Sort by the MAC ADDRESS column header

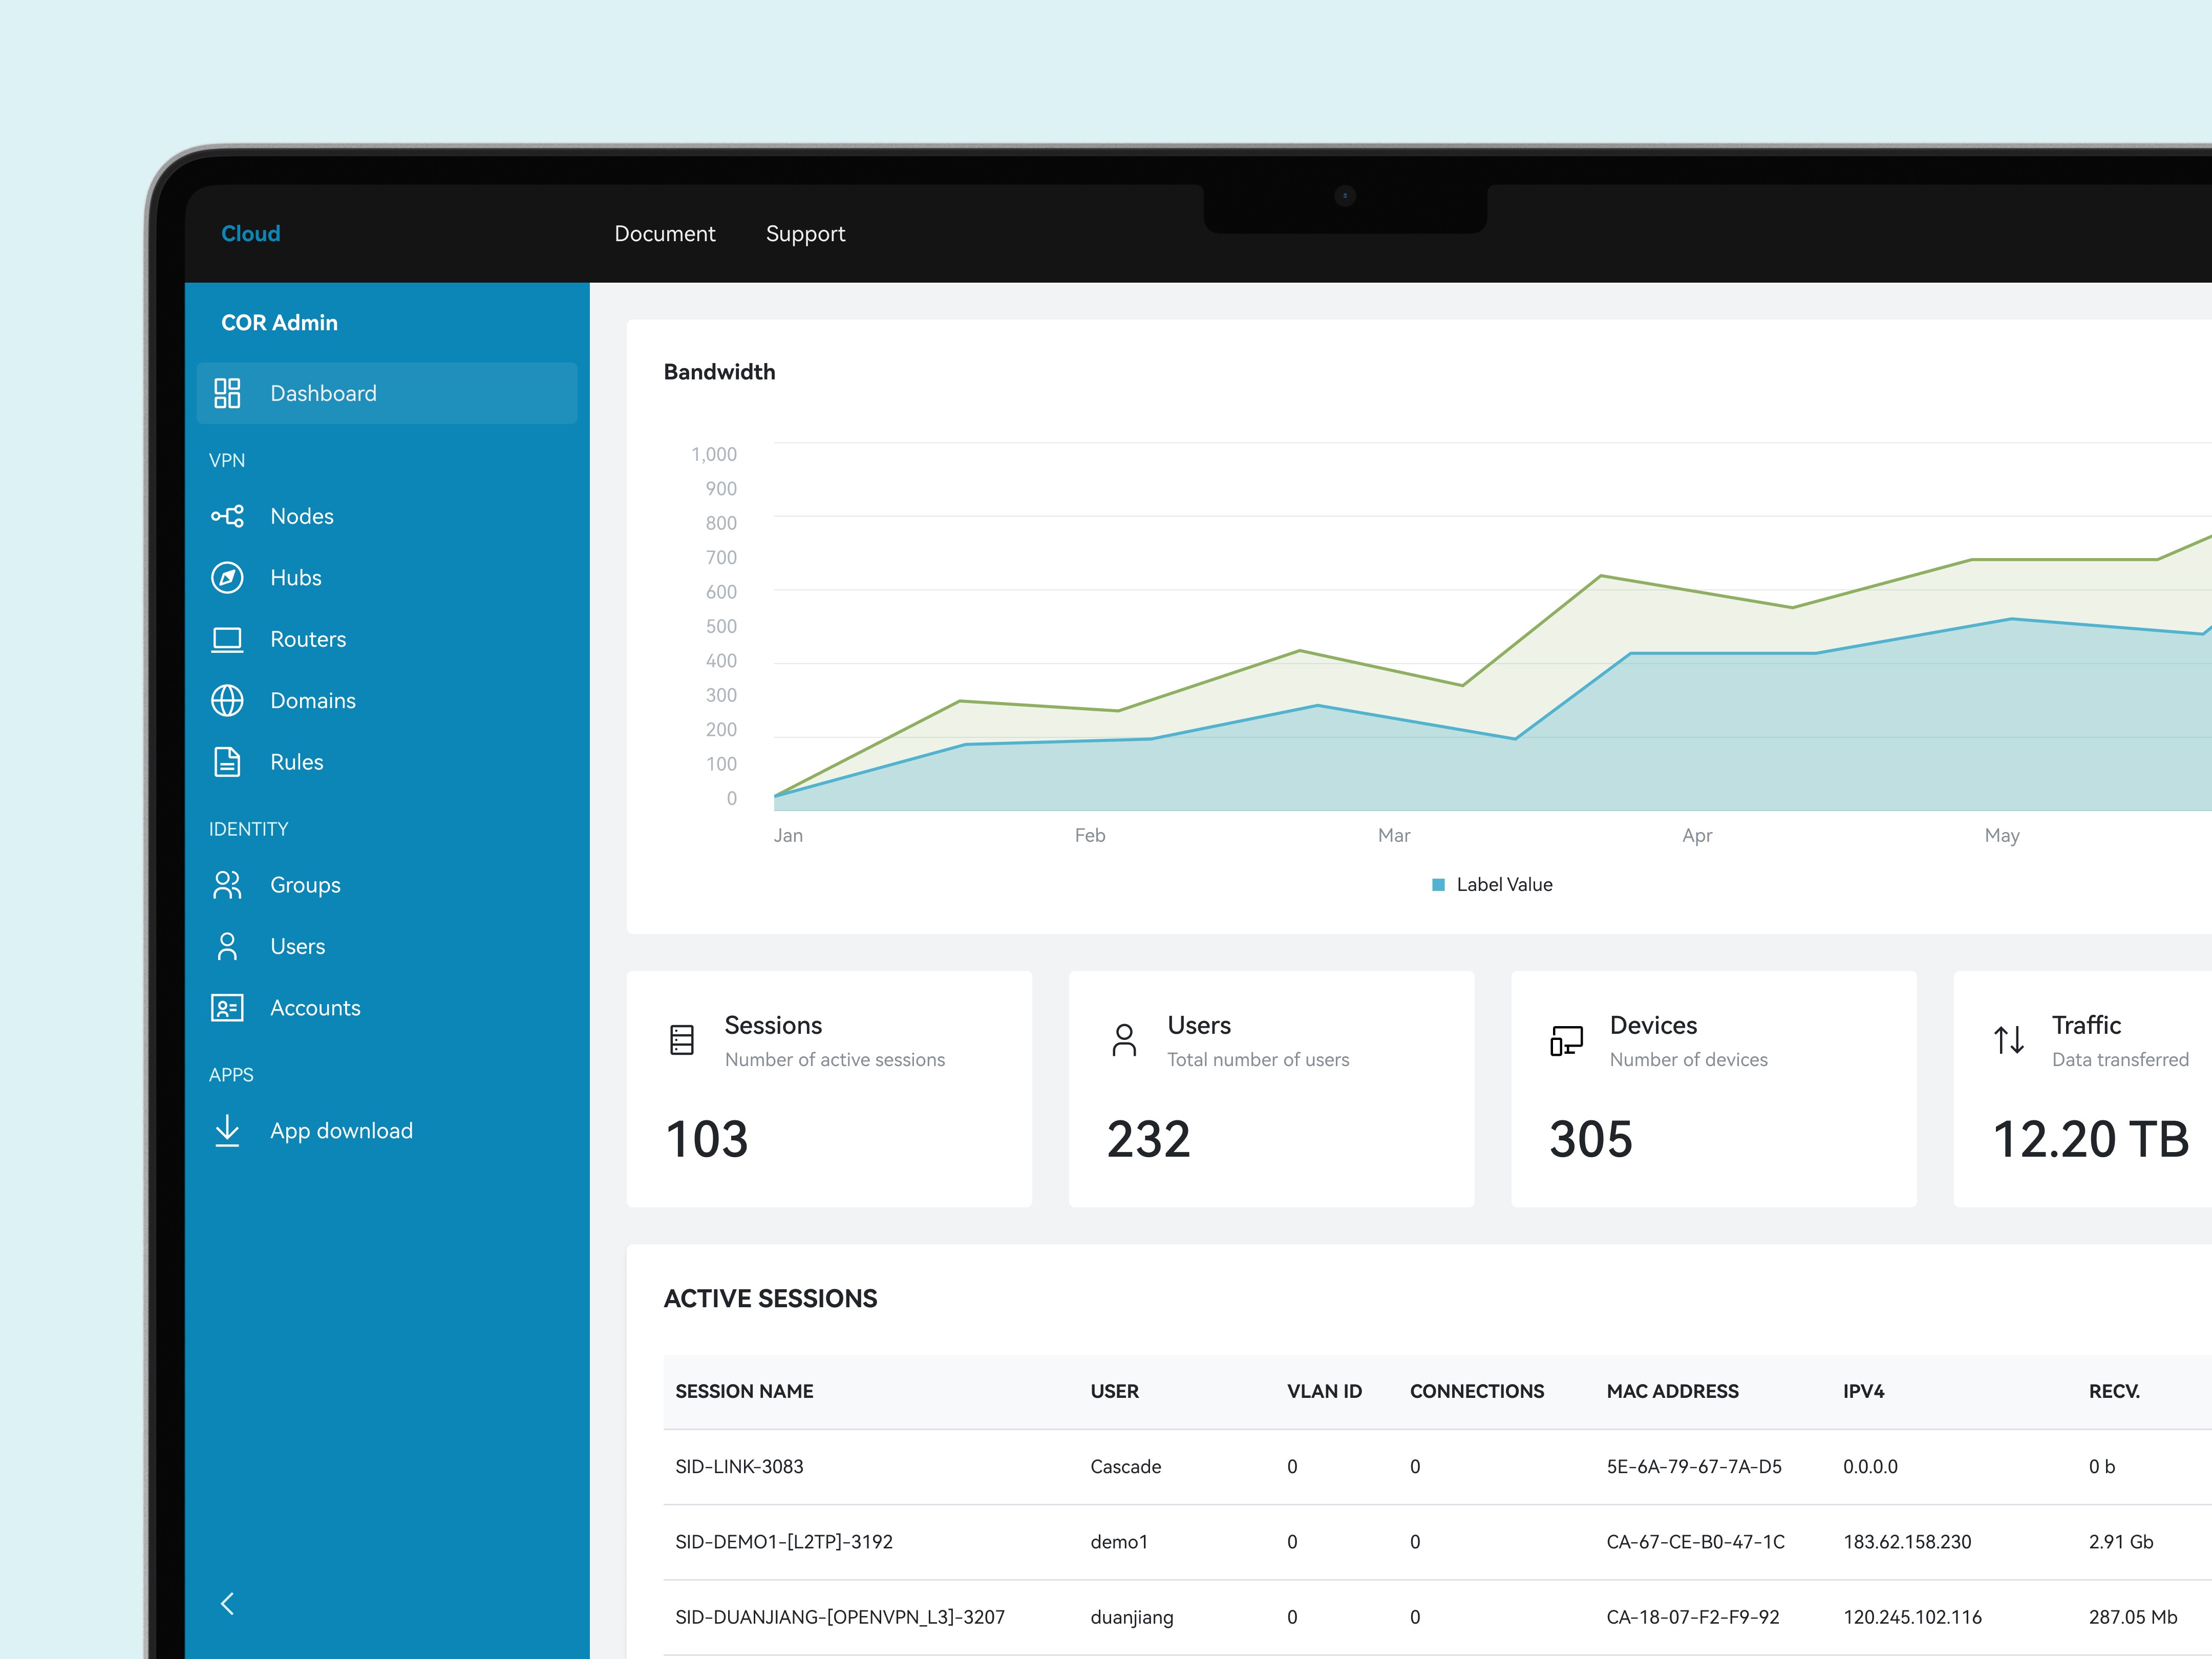(1672, 1391)
